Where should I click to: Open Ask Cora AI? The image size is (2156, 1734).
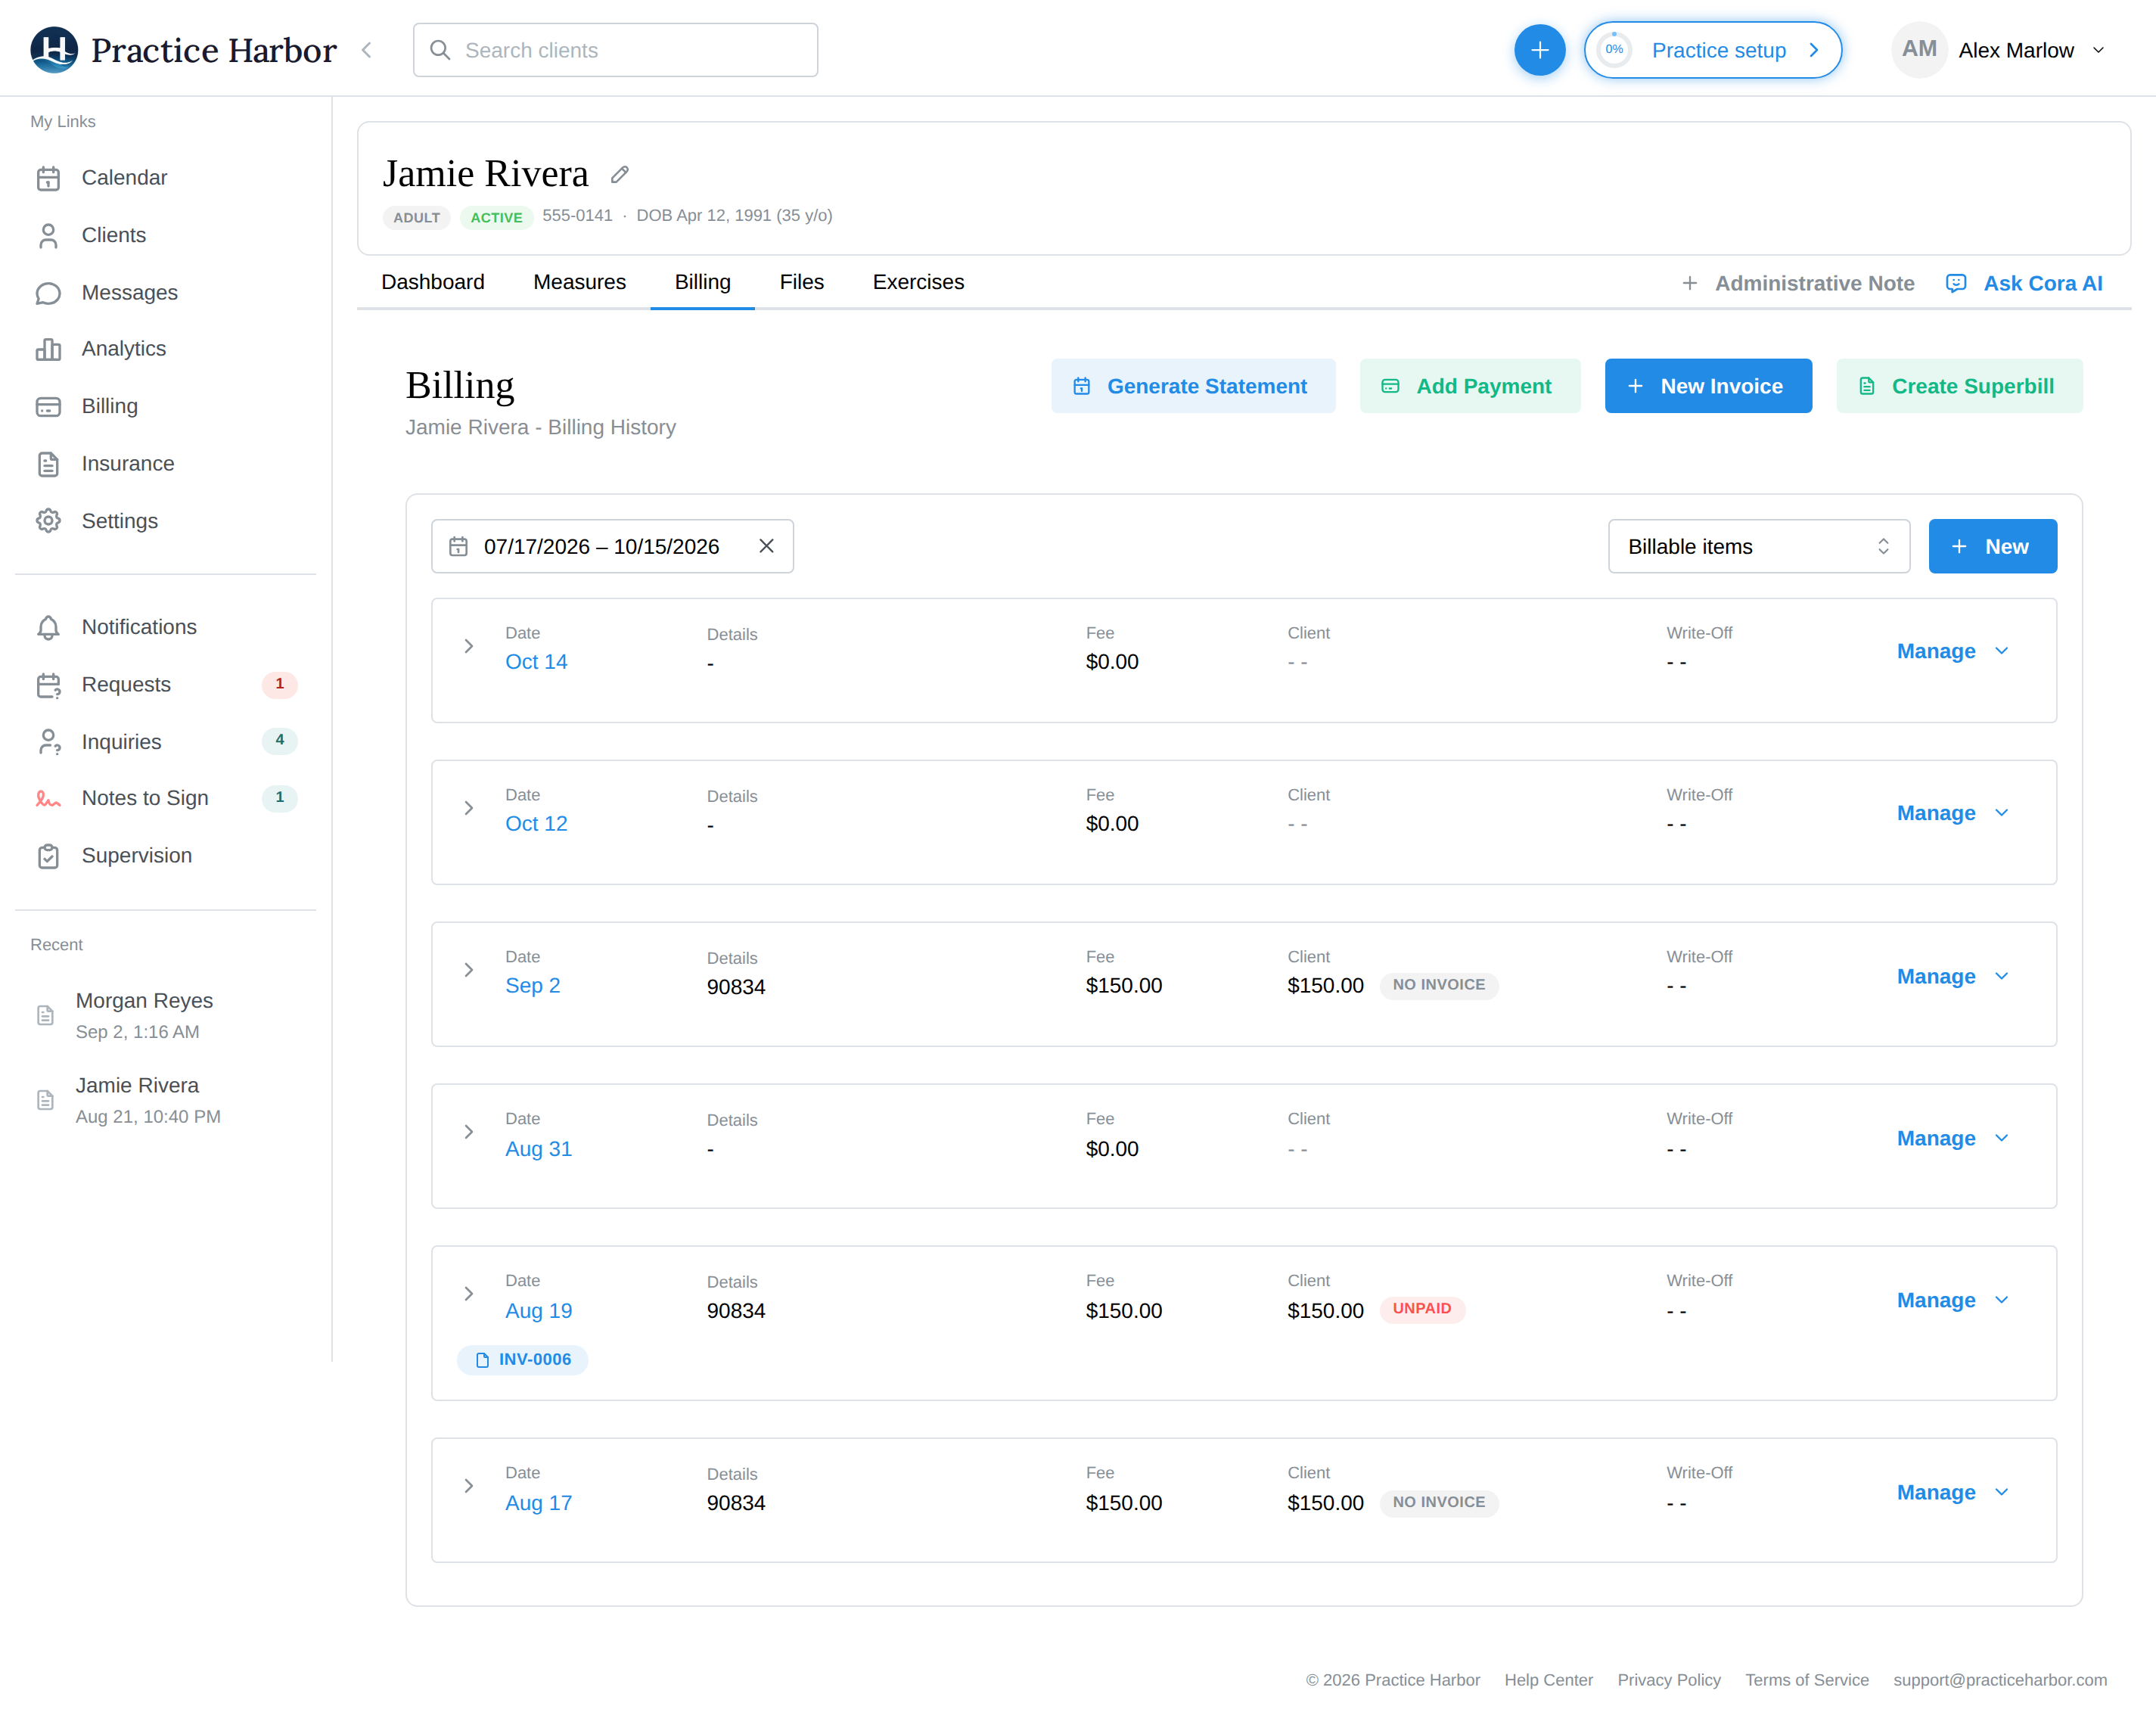point(2024,284)
